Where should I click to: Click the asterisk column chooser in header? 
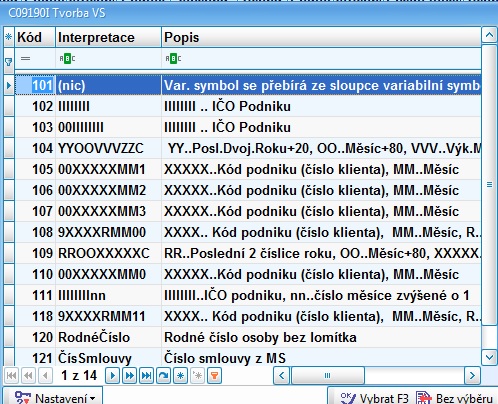pos(9,37)
